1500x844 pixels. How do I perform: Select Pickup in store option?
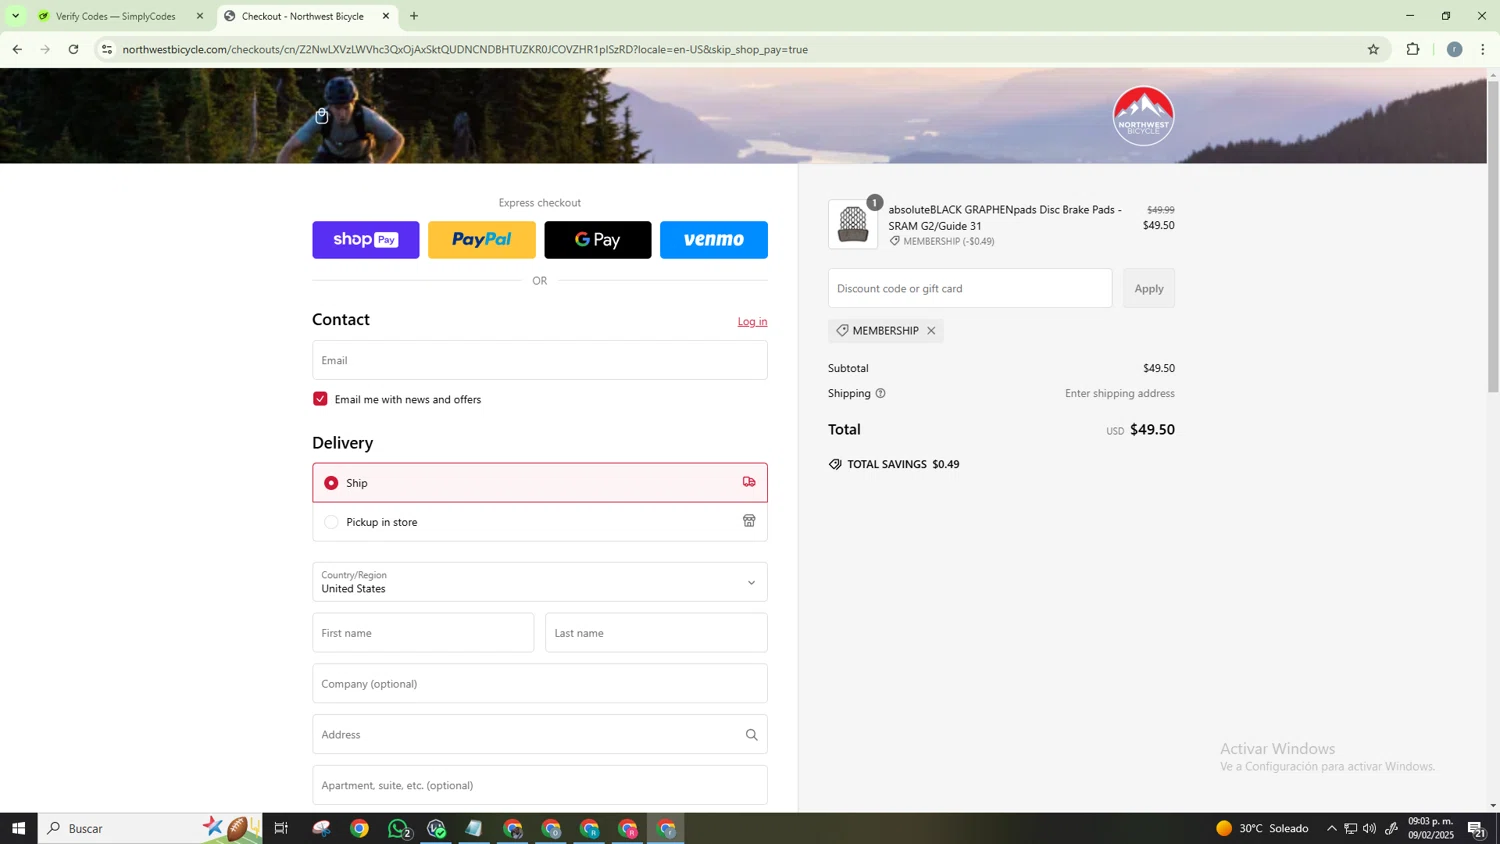tap(540, 522)
